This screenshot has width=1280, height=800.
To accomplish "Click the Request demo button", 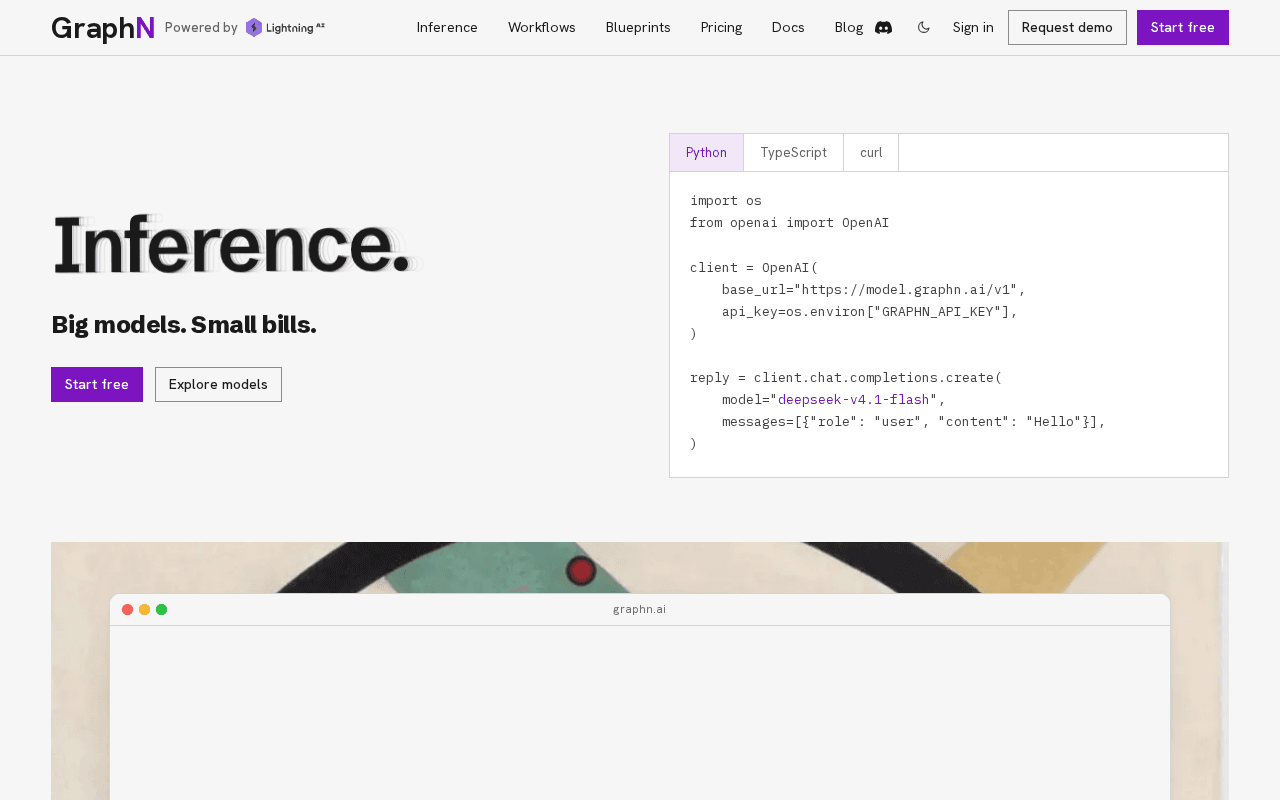I will 1067,28.
